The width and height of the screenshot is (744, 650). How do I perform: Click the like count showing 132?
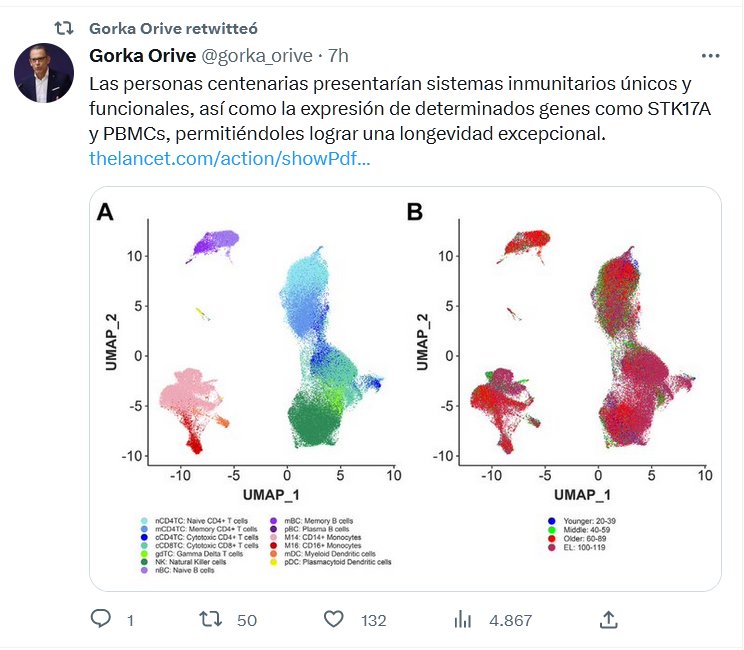coord(373,620)
